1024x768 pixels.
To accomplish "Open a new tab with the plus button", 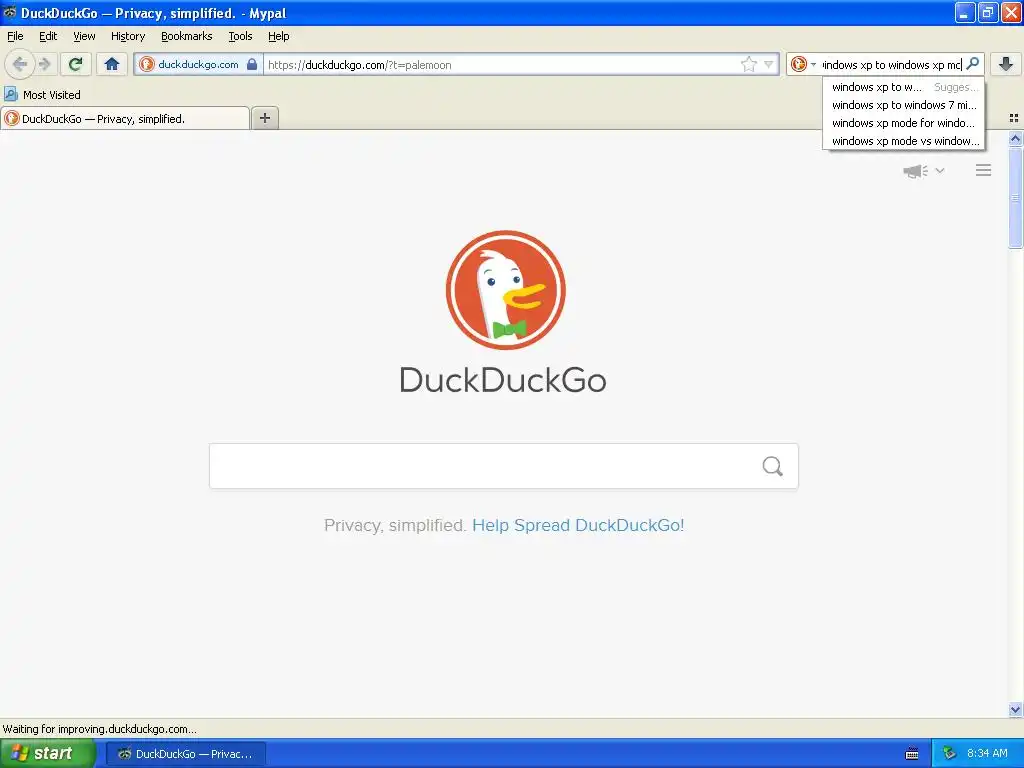I will pos(264,118).
